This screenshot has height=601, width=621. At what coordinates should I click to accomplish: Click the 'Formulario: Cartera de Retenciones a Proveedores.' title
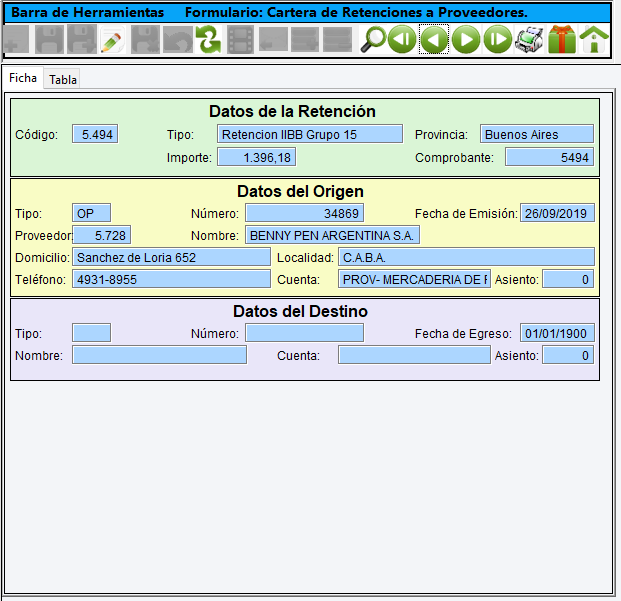pos(356,12)
